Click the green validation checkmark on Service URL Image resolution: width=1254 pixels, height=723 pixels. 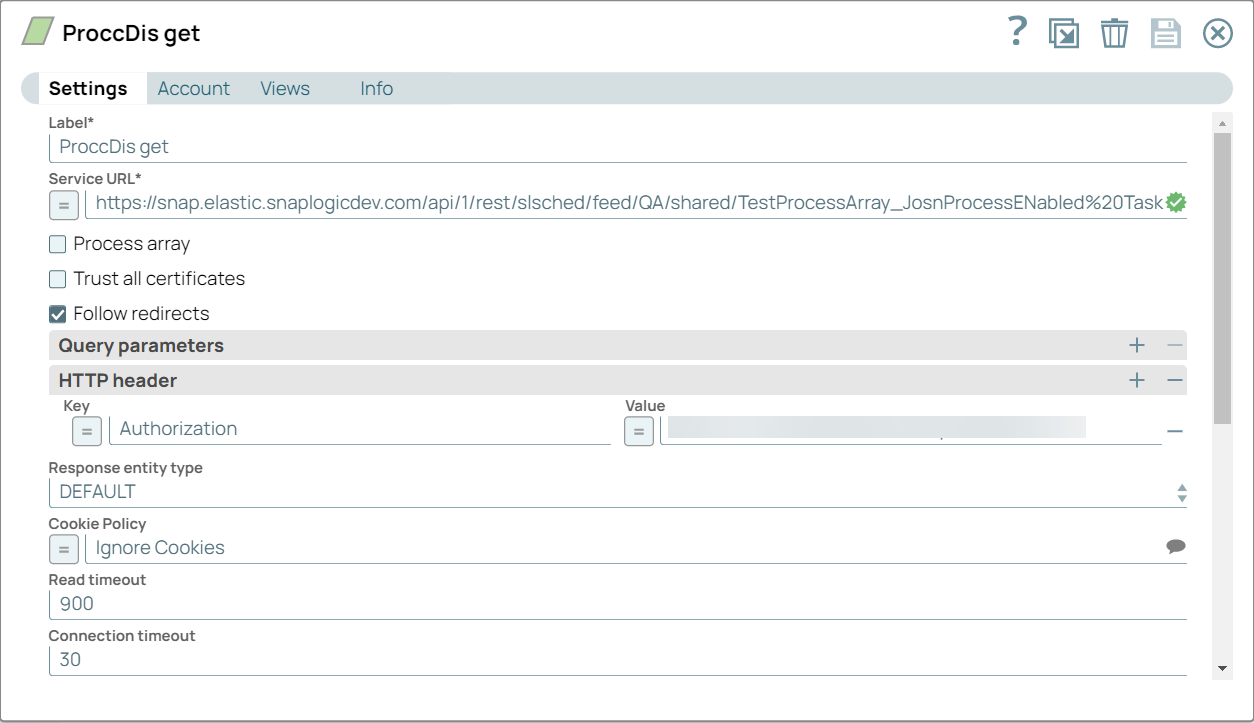pos(1177,202)
